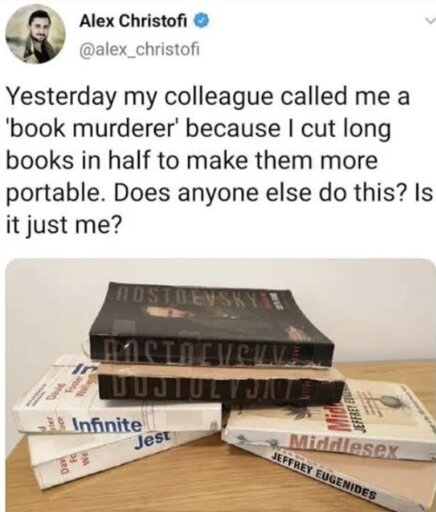
Task: Open Alex Christofi's profile picture
Action: click(x=36, y=34)
